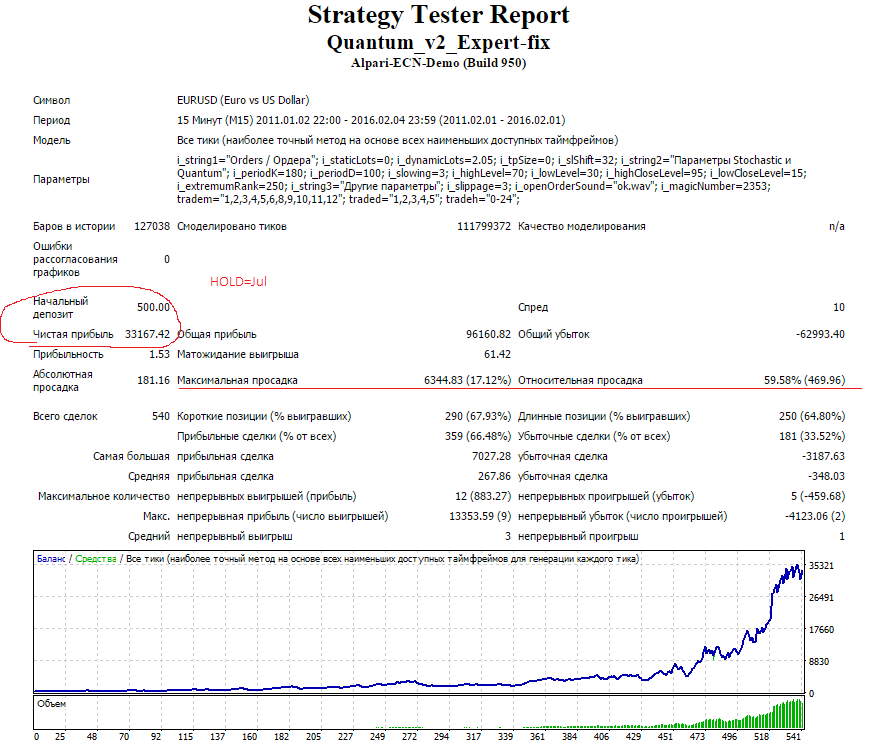
Task: Click the chart x-axis tick '541'
Action: (x=794, y=737)
